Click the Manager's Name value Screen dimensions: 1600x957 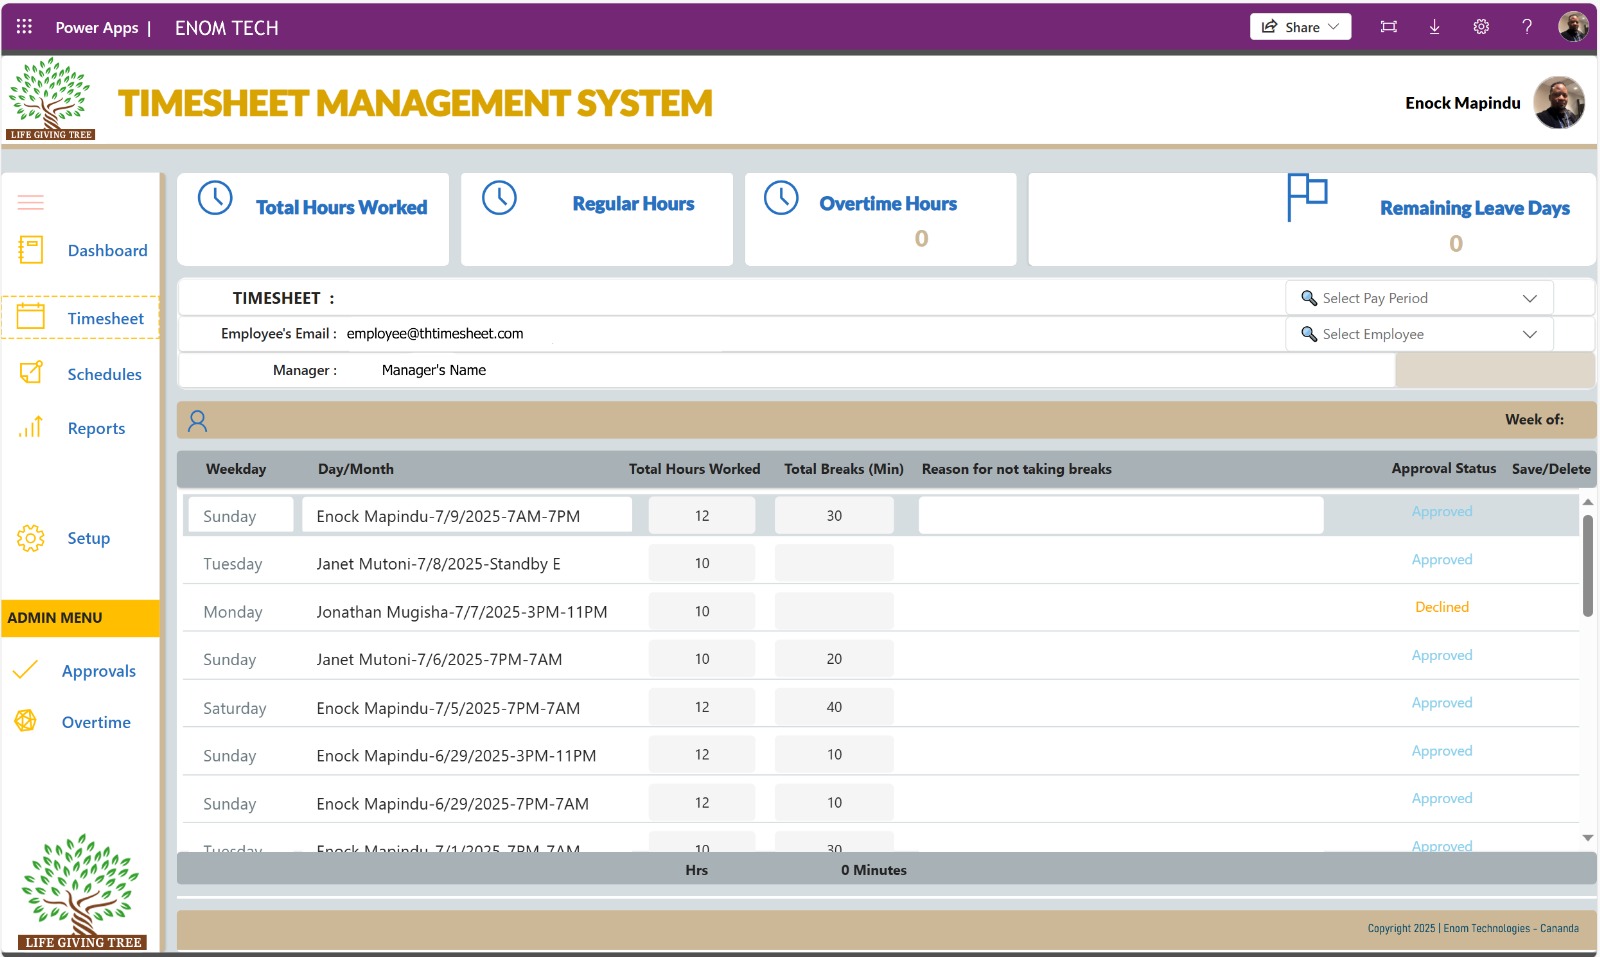pyautogui.click(x=434, y=370)
